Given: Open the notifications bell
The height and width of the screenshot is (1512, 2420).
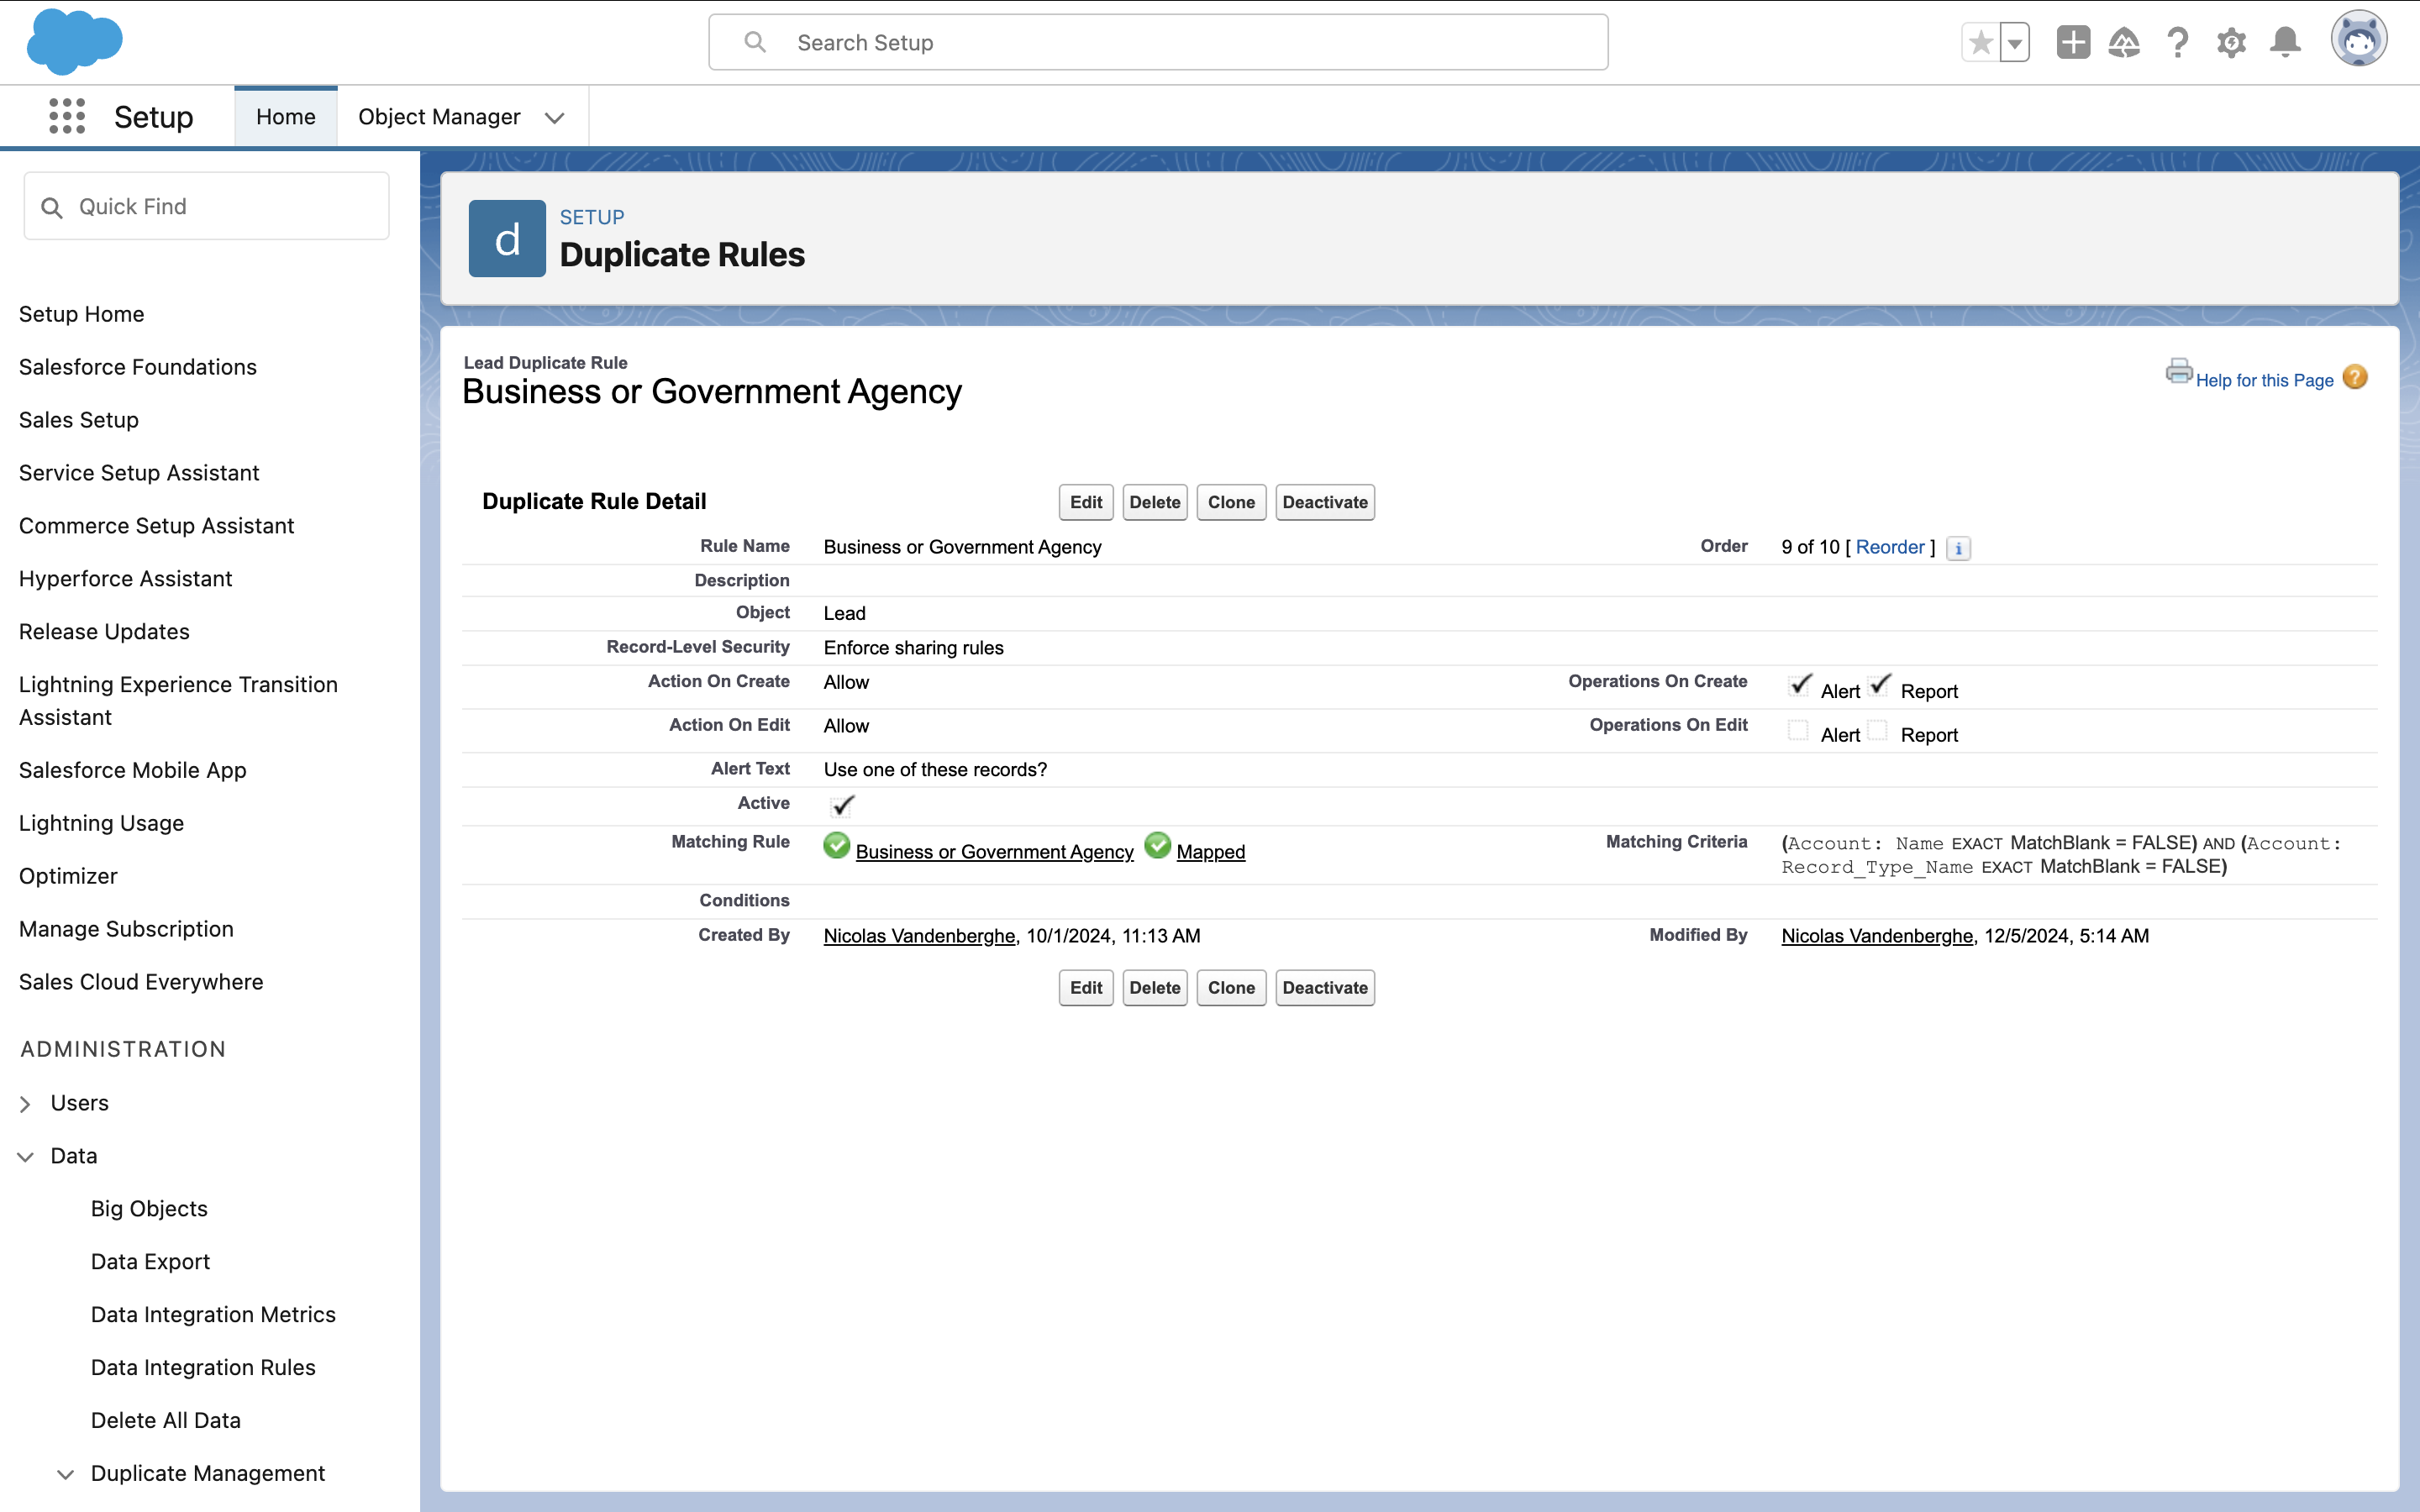Looking at the screenshot, I should coord(2285,42).
